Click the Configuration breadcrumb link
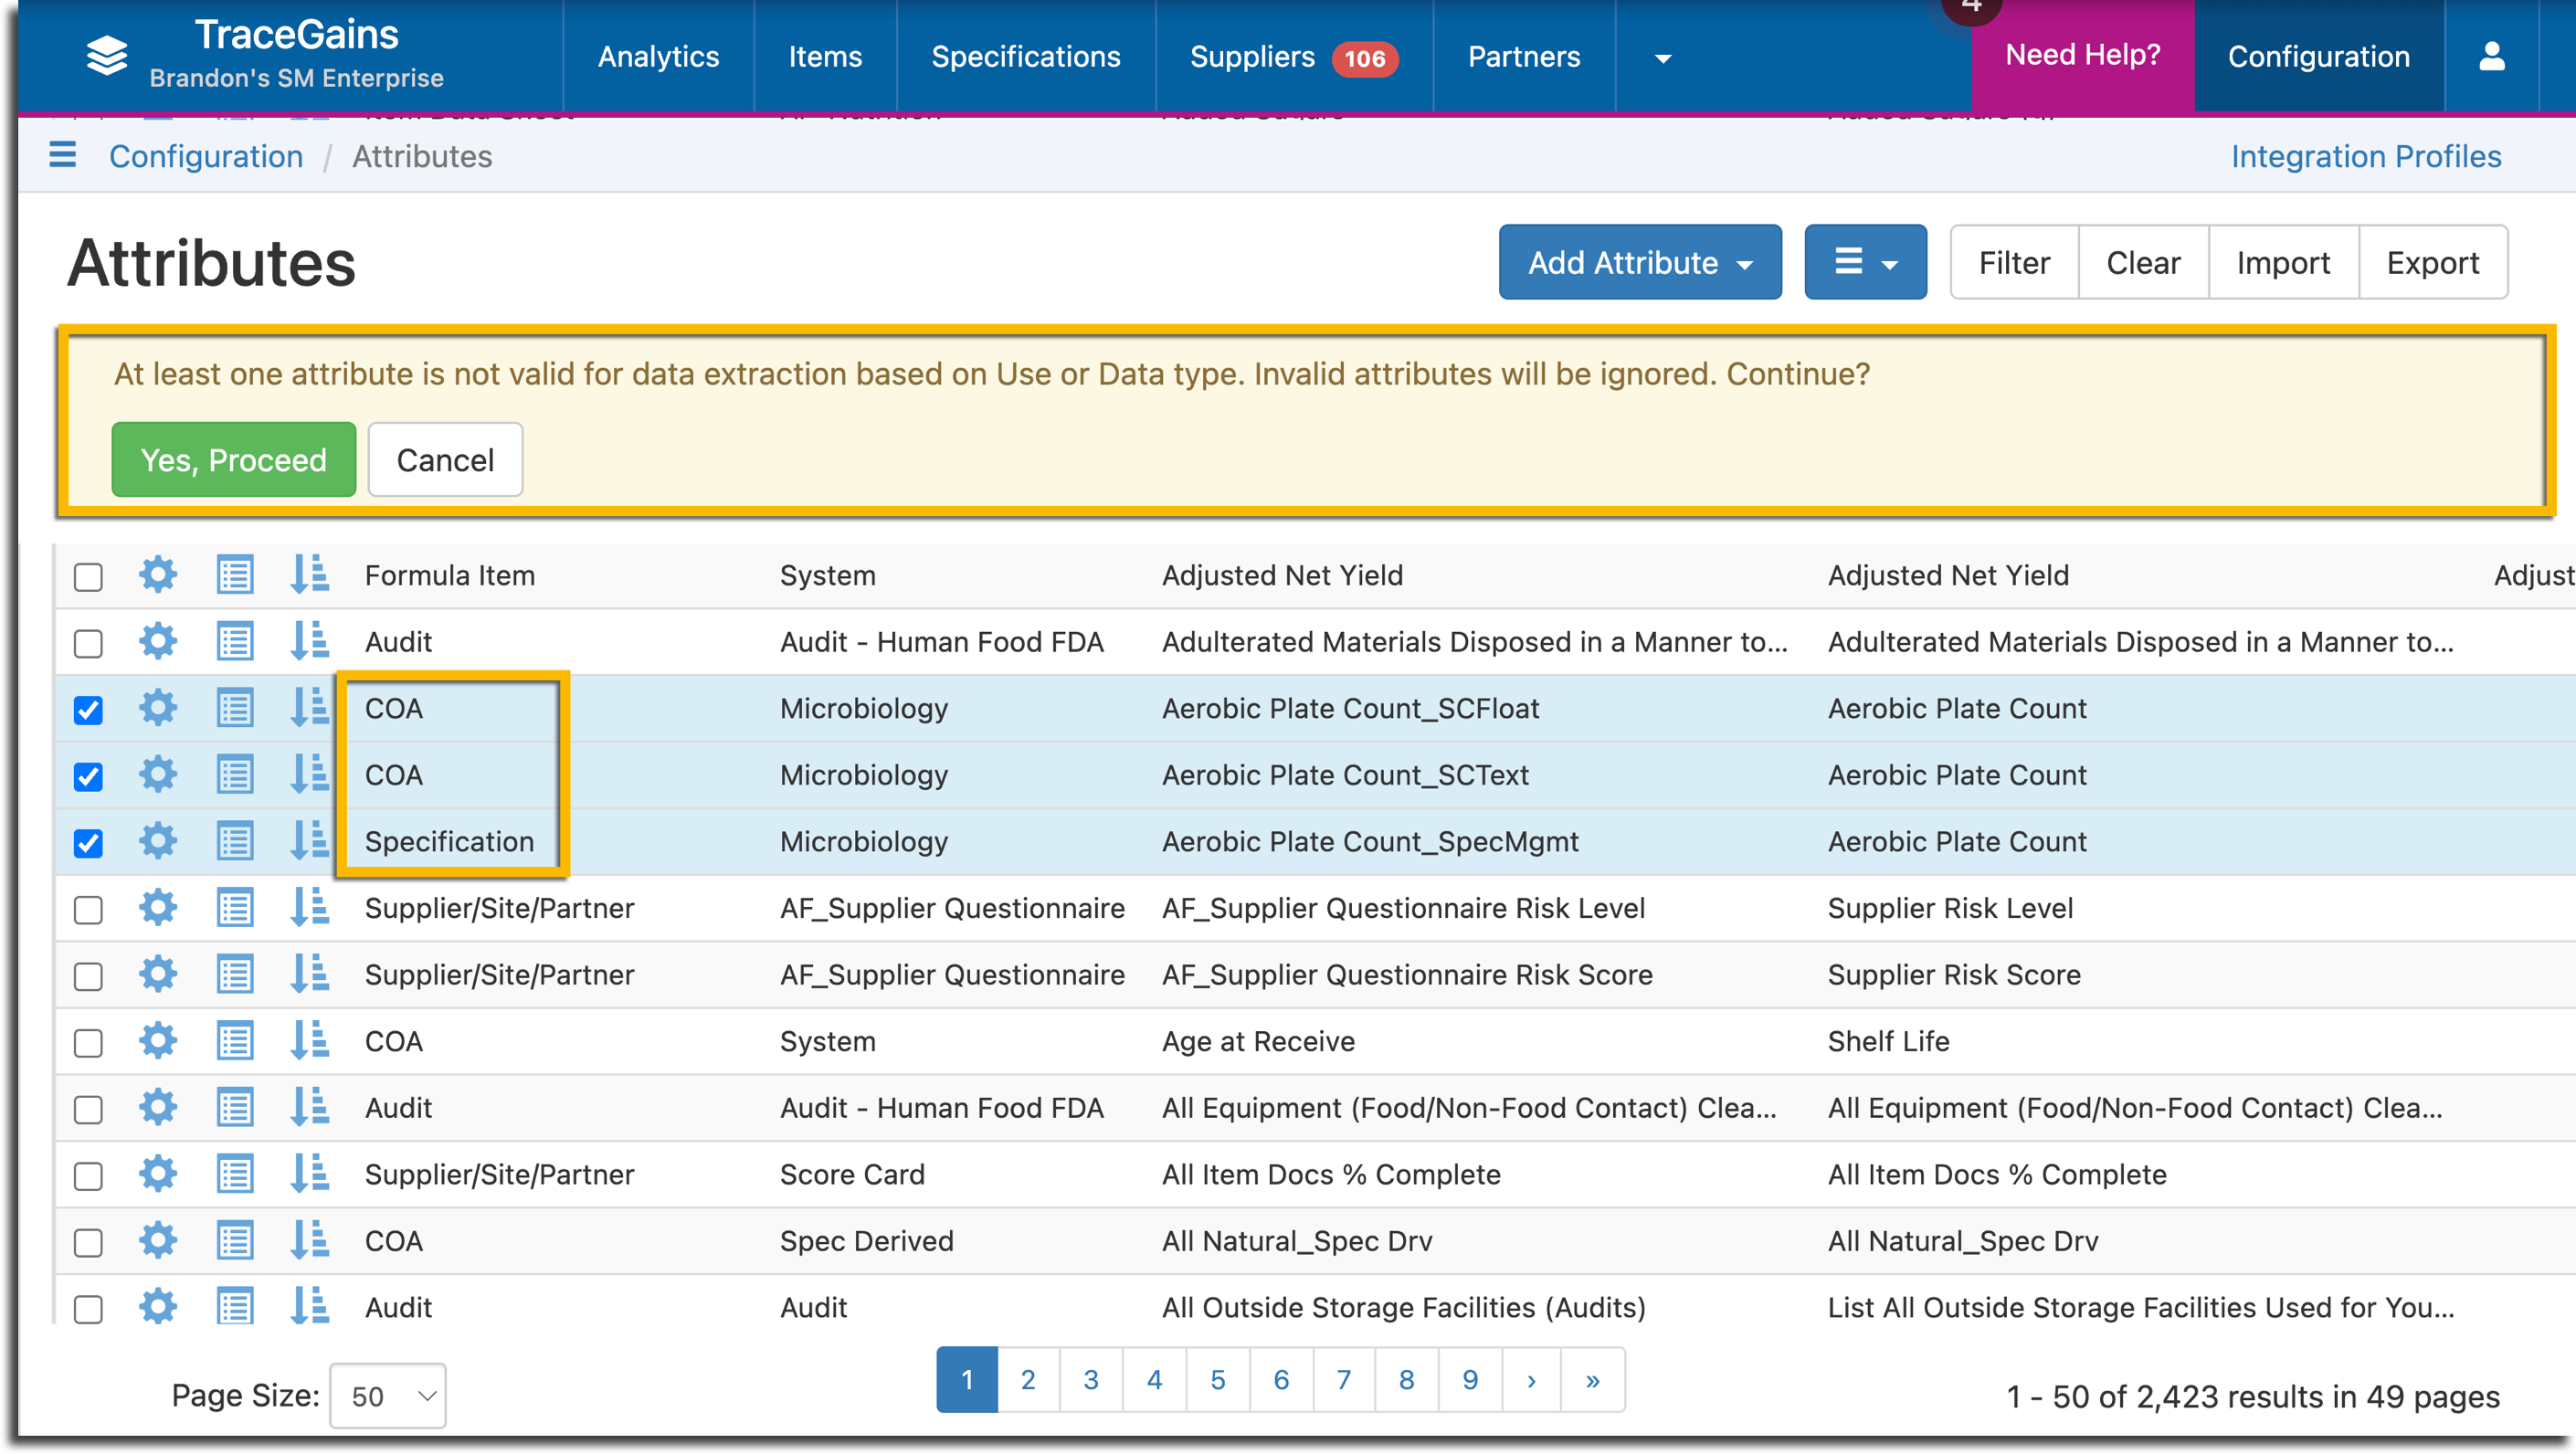Screen dimensions: 2576x1454 point(206,156)
